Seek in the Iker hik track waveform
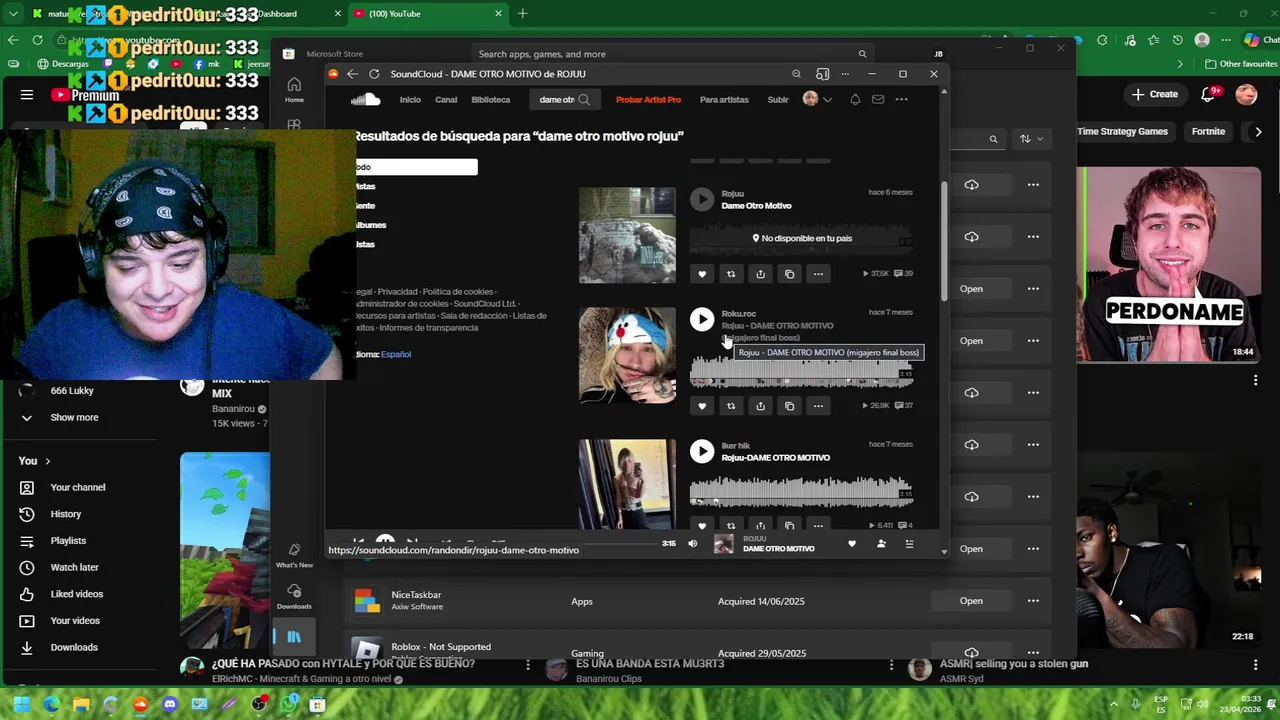The image size is (1280, 720). 801,492
